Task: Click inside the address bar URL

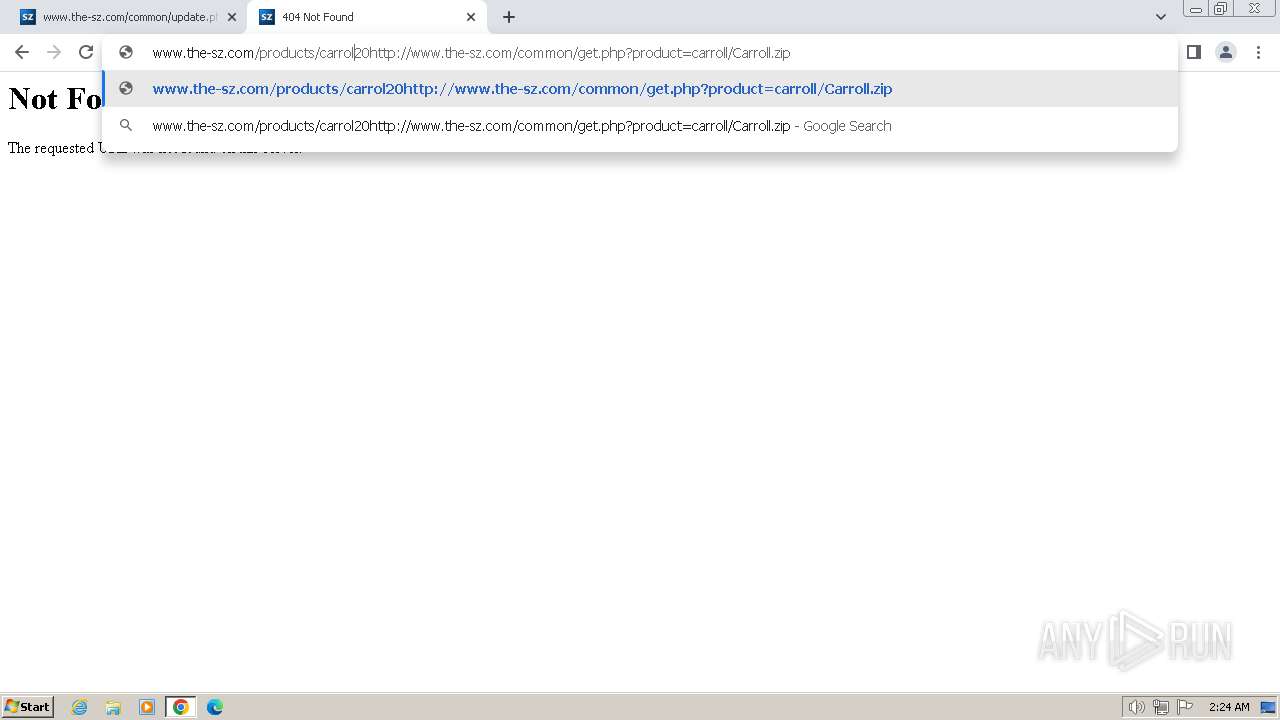Action: pos(471,53)
